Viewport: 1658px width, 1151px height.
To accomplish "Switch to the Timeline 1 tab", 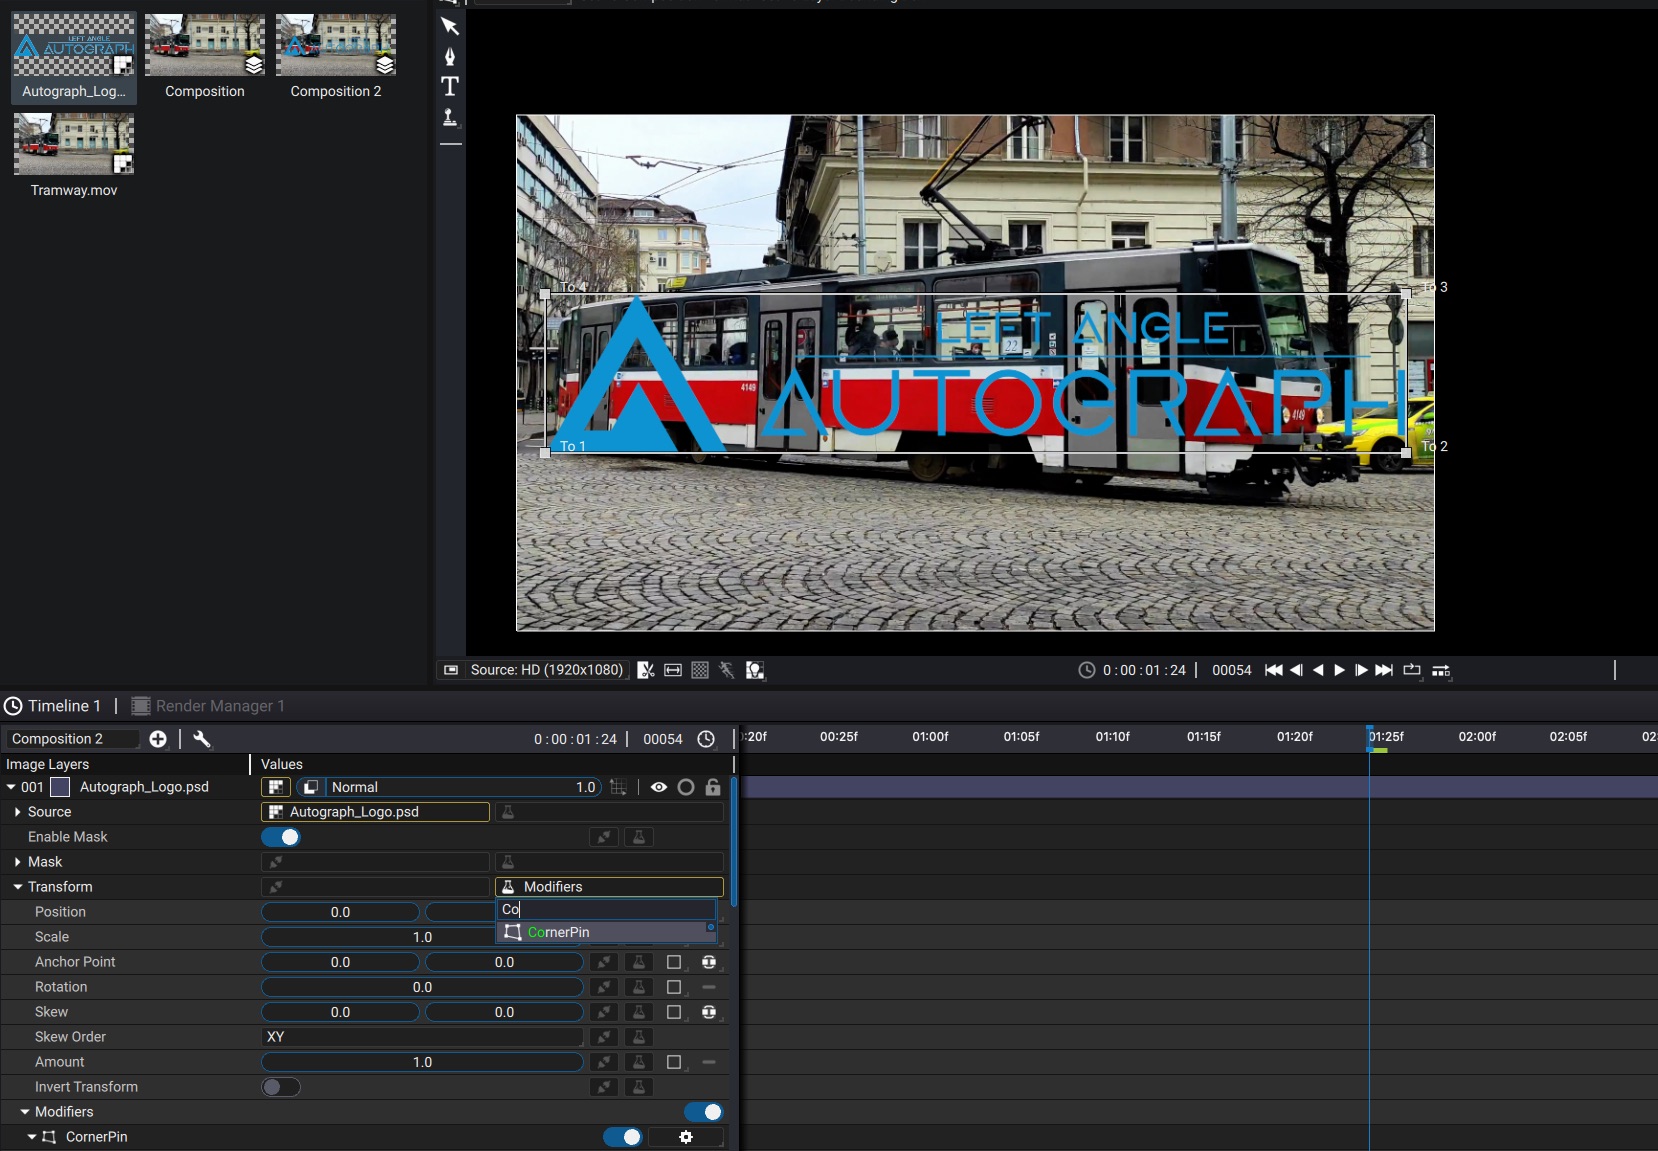I will click(53, 706).
